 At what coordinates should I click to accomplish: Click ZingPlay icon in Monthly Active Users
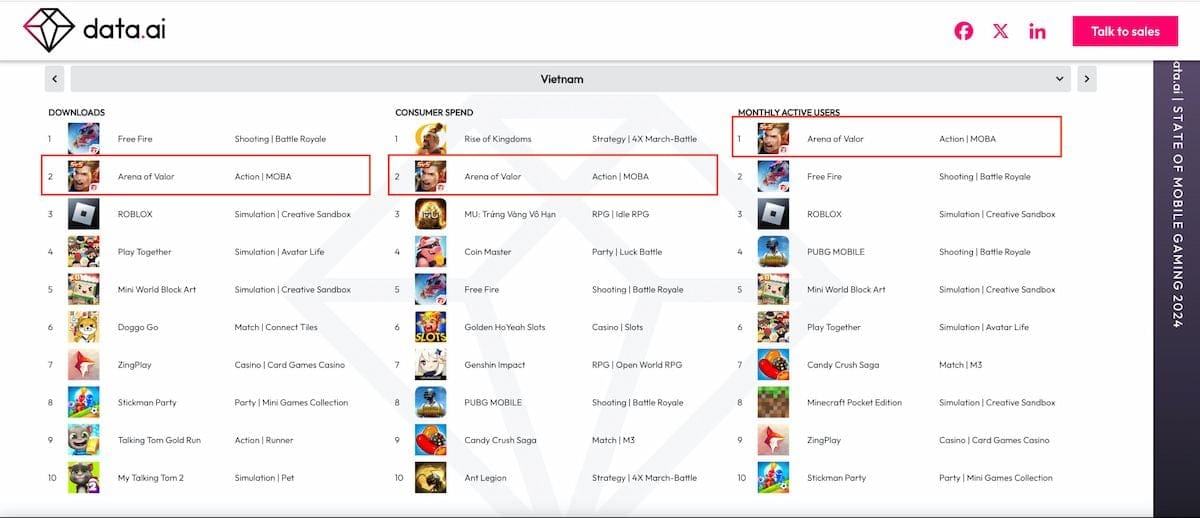pyautogui.click(x=773, y=440)
